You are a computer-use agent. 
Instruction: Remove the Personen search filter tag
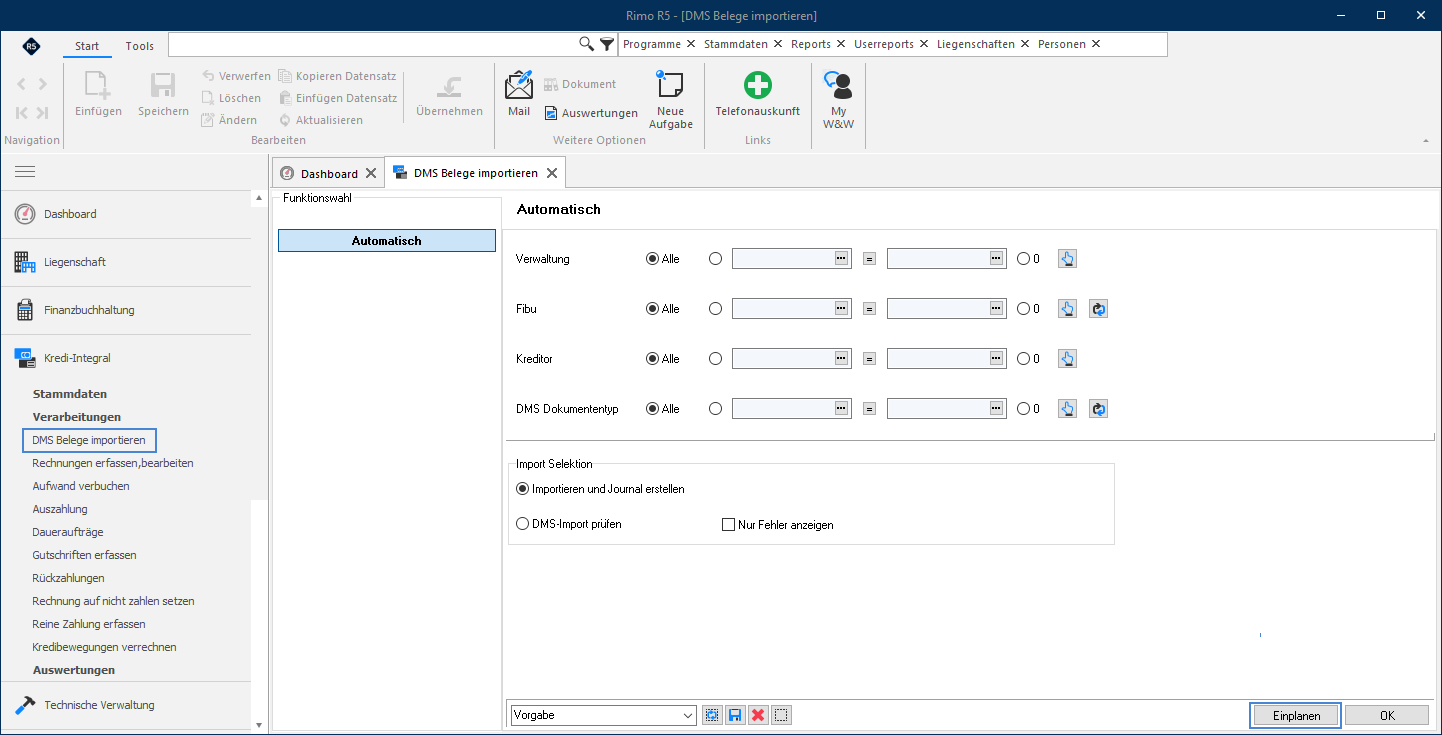click(1096, 44)
